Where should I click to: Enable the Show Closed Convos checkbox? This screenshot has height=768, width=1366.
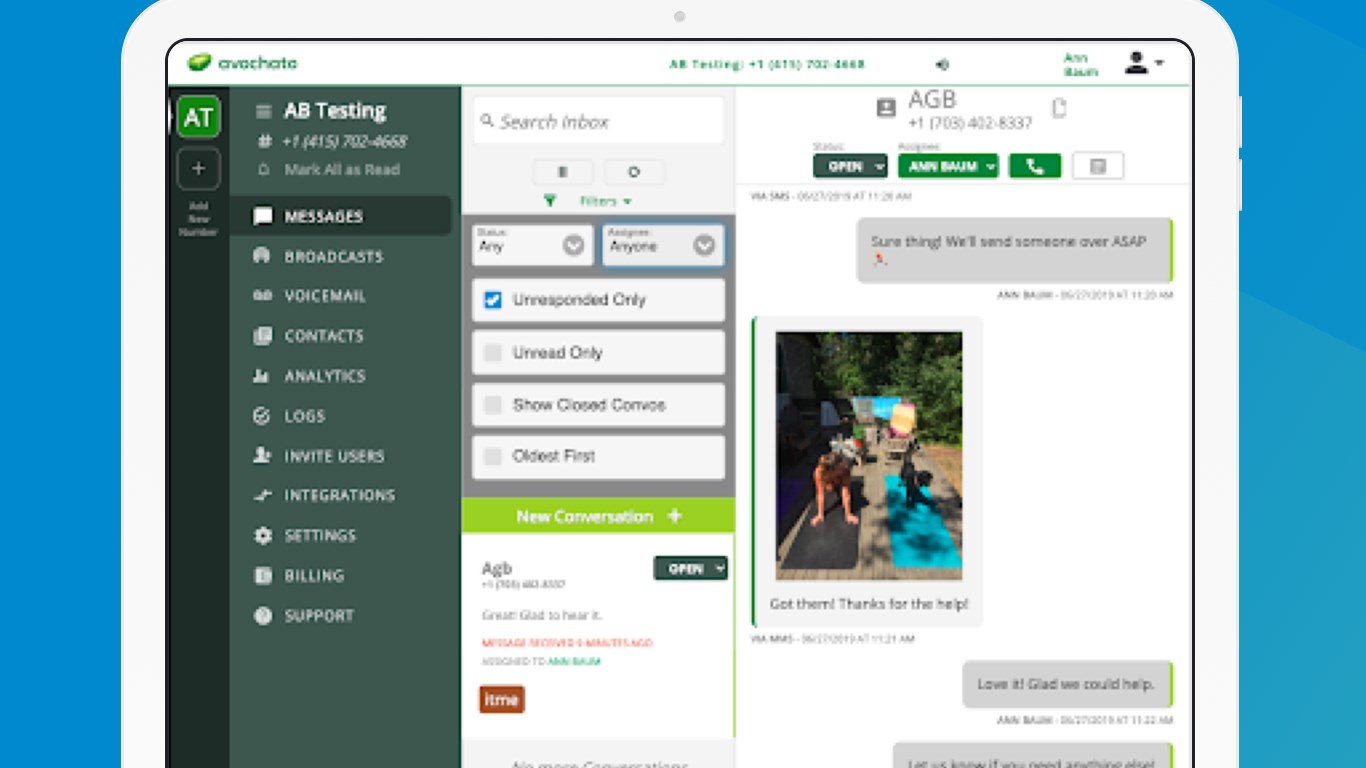[493, 405]
